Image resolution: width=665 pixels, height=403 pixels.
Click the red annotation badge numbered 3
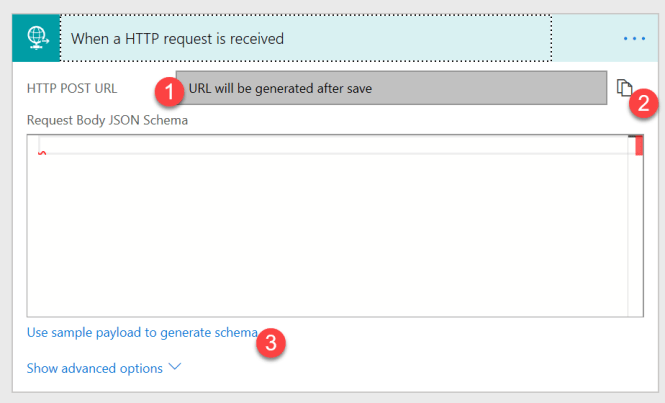[271, 342]
